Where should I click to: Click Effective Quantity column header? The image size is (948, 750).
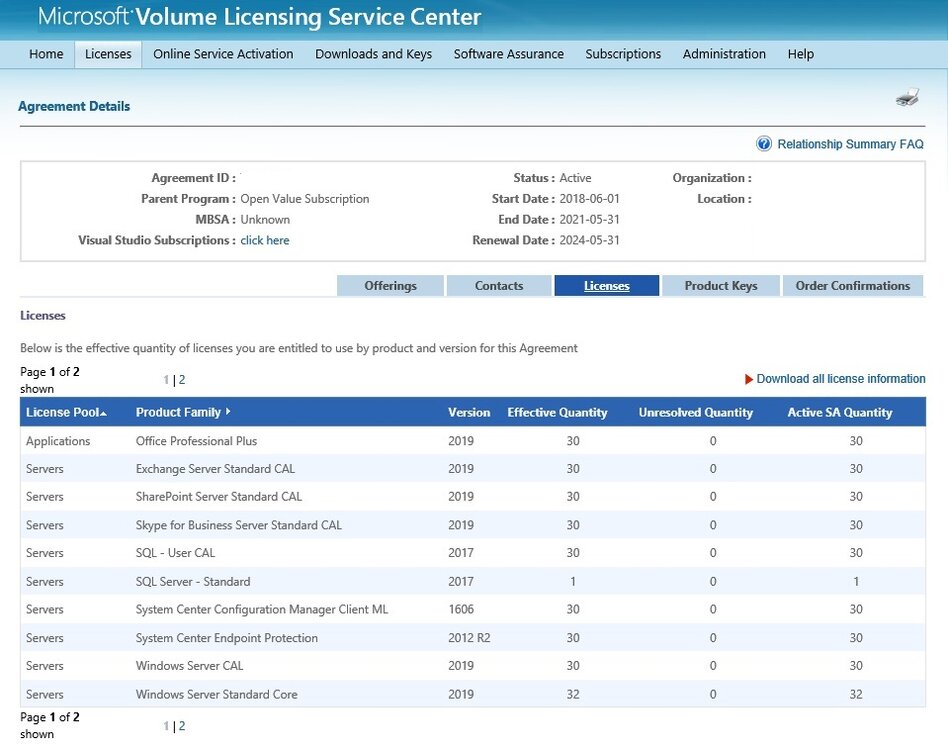[x=557, y=412]
